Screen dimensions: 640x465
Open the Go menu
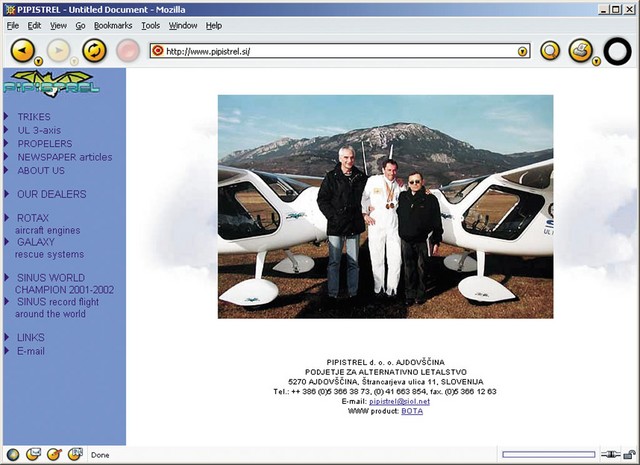click(80, 26)
